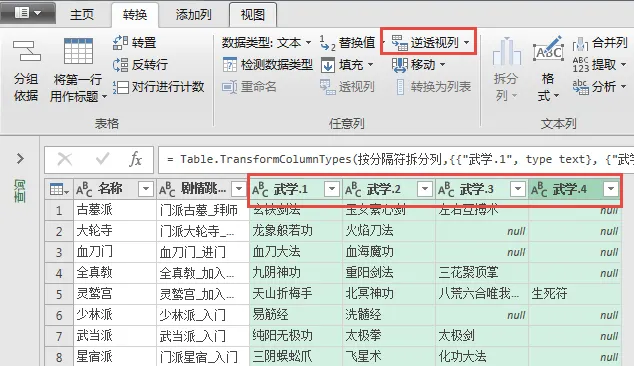
Task: Open the 剧情跳 column filter dropdown
Action: pyautogui.click(x=239, y=189)
